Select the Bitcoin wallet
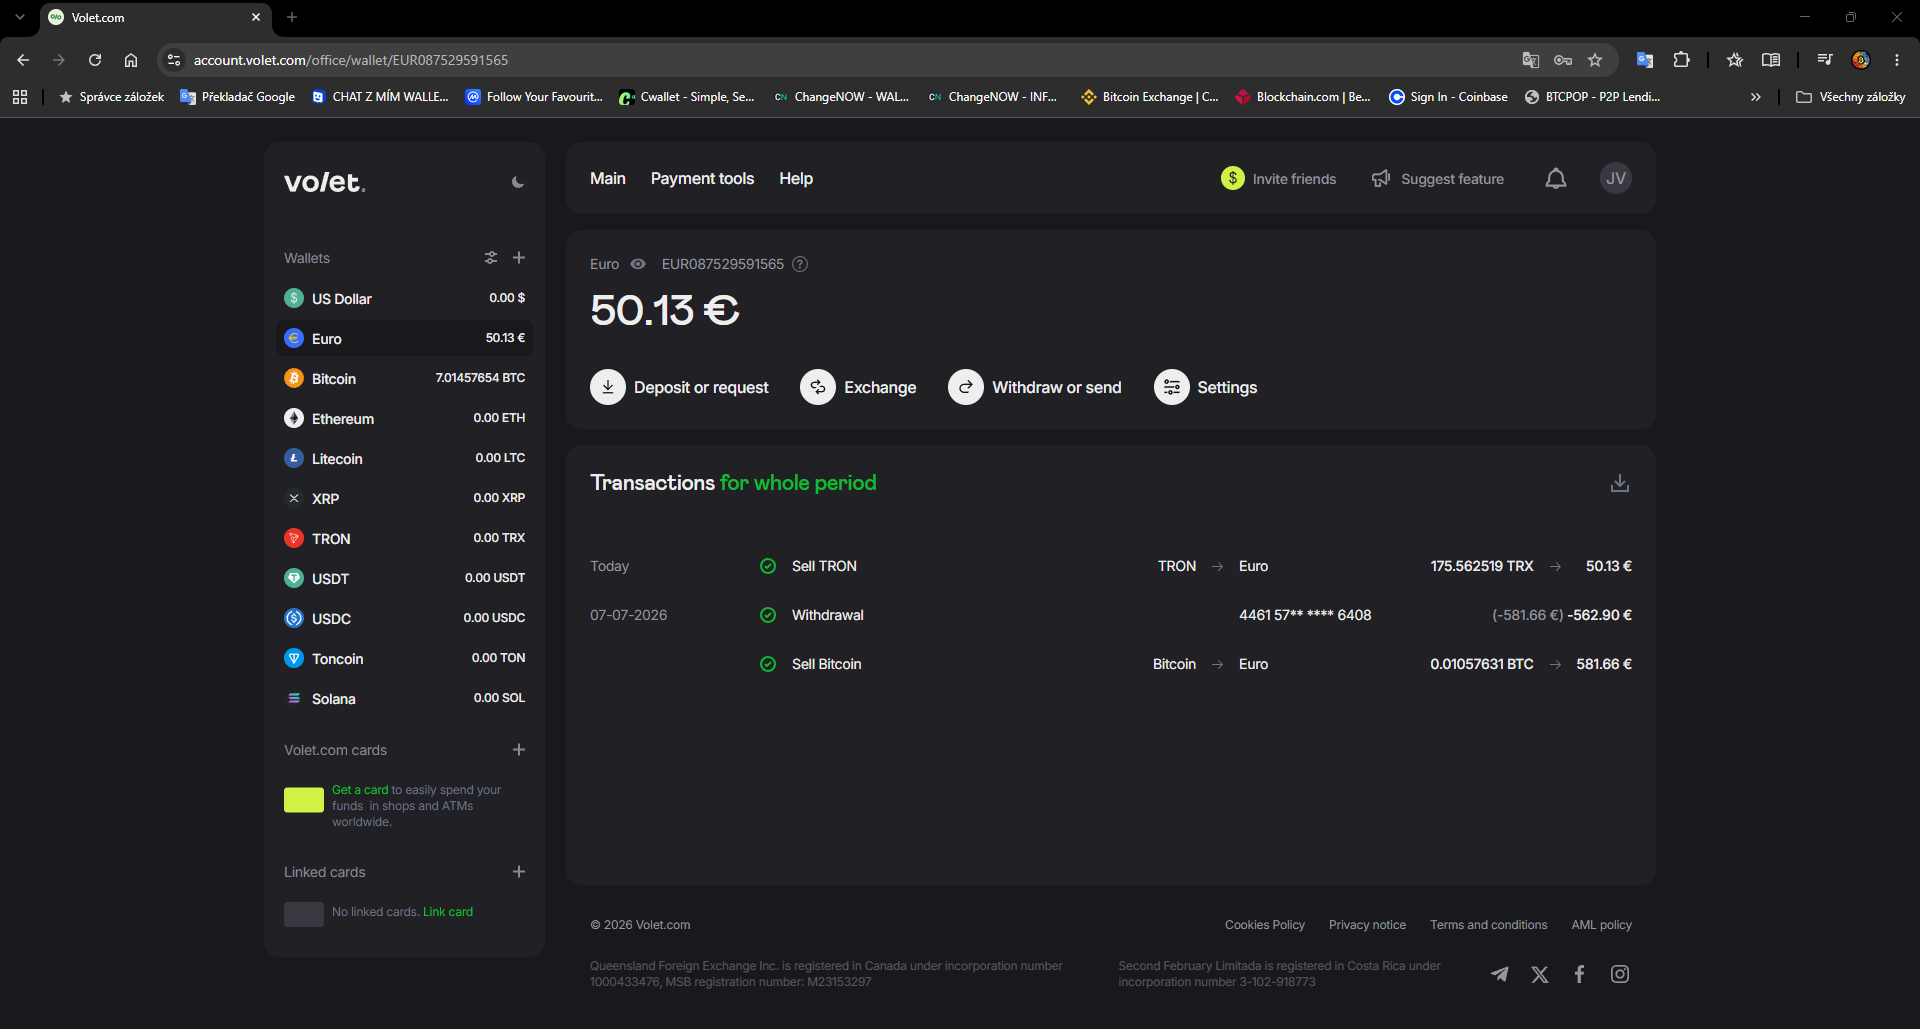Screen dimensions: 1920x1029 click(x=404, y=378)
